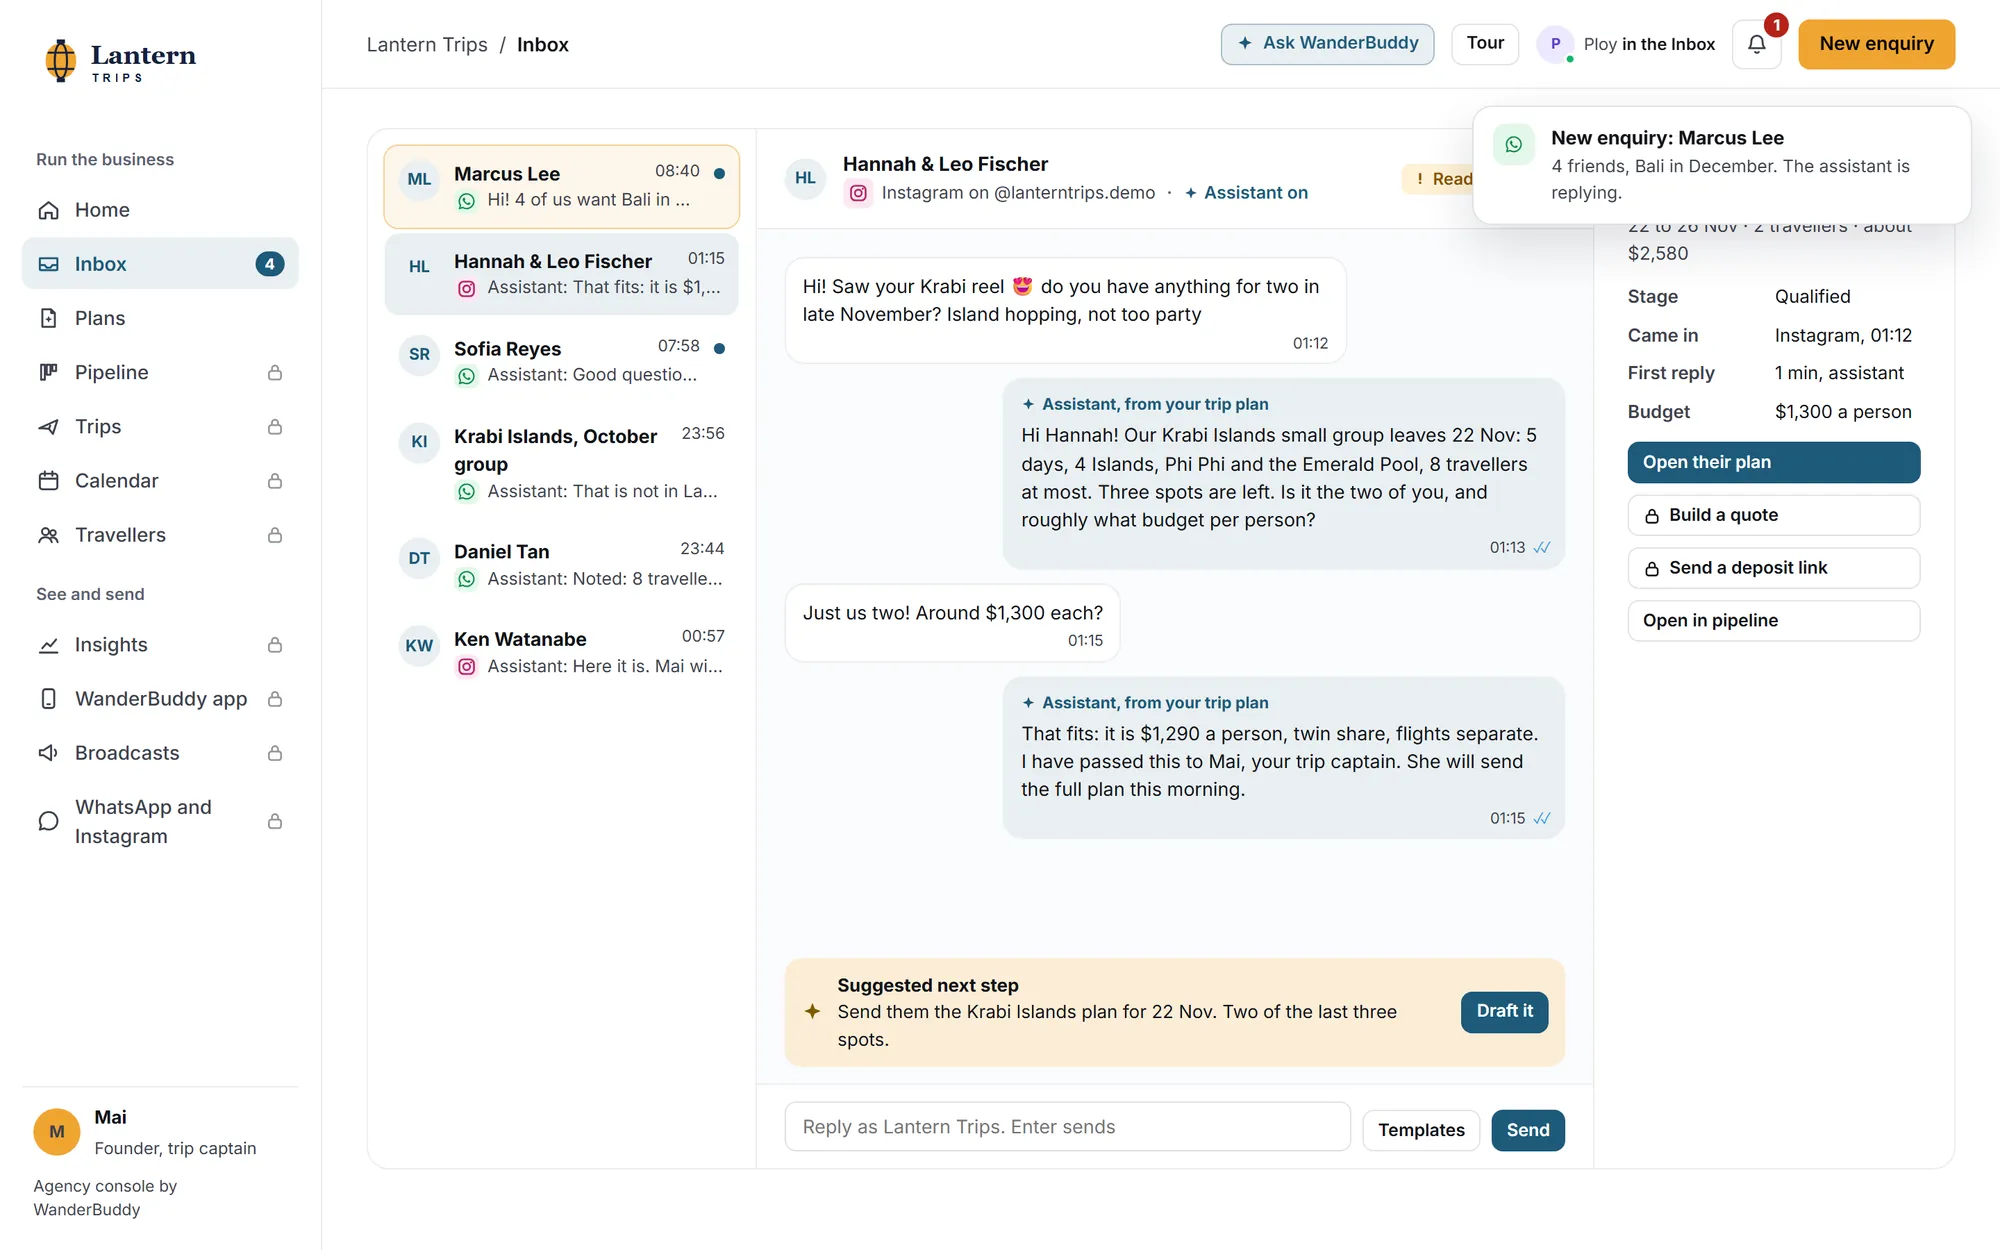Select the Sofia Reyes conversation
Image resolution: width=2000 pixels, height=1250 pixels.
[x=561, y=361]
